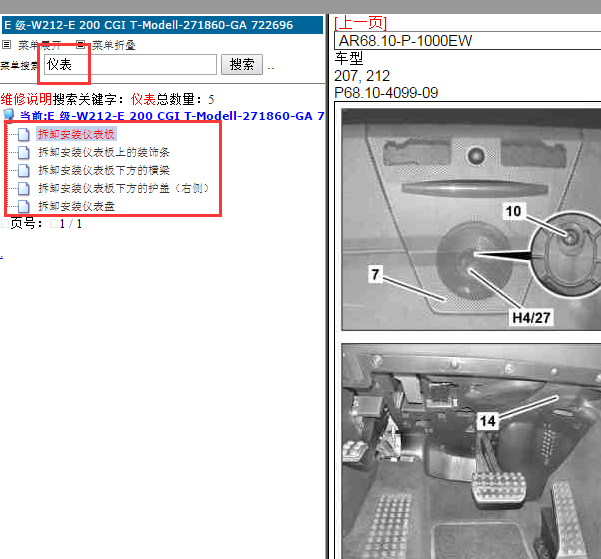
Task: Select 拆卸安装仪表板 tree item
Action: 76,134
